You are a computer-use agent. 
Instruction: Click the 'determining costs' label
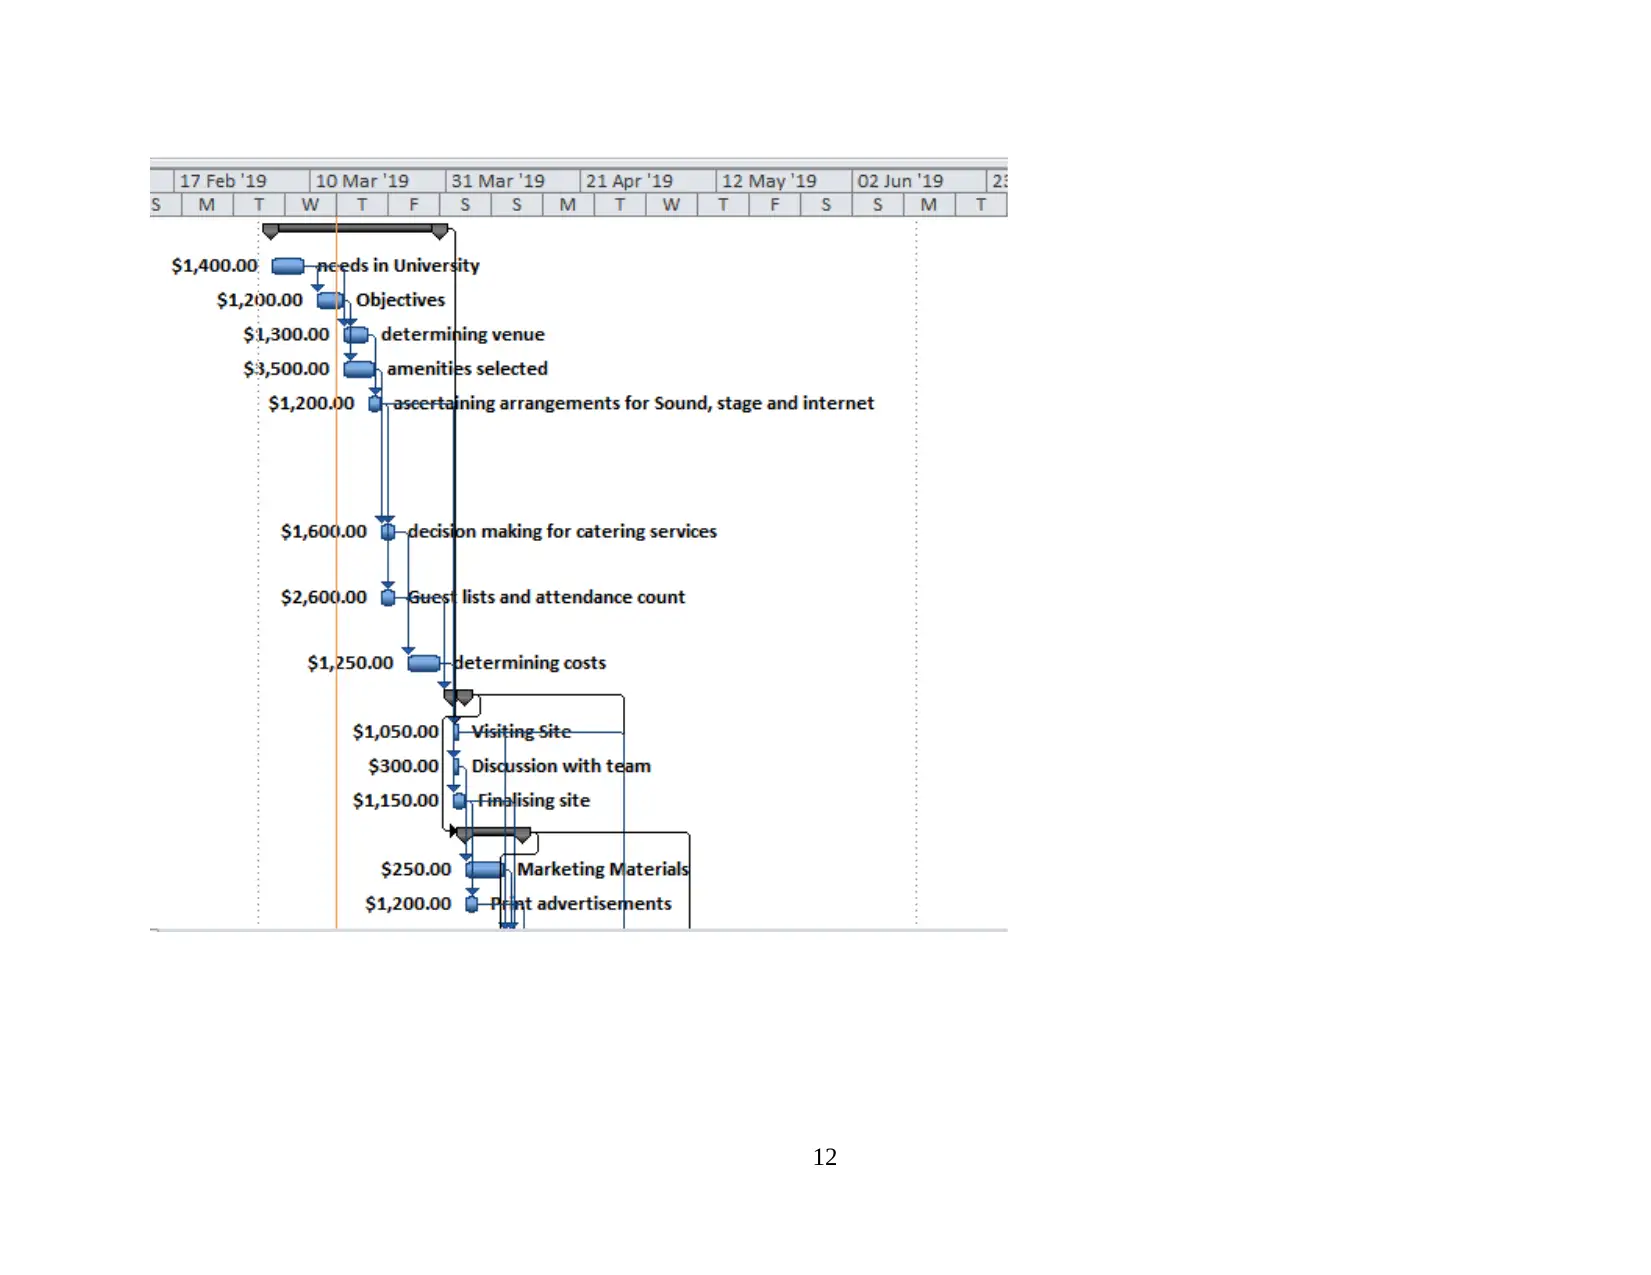[x=530, y=663]
